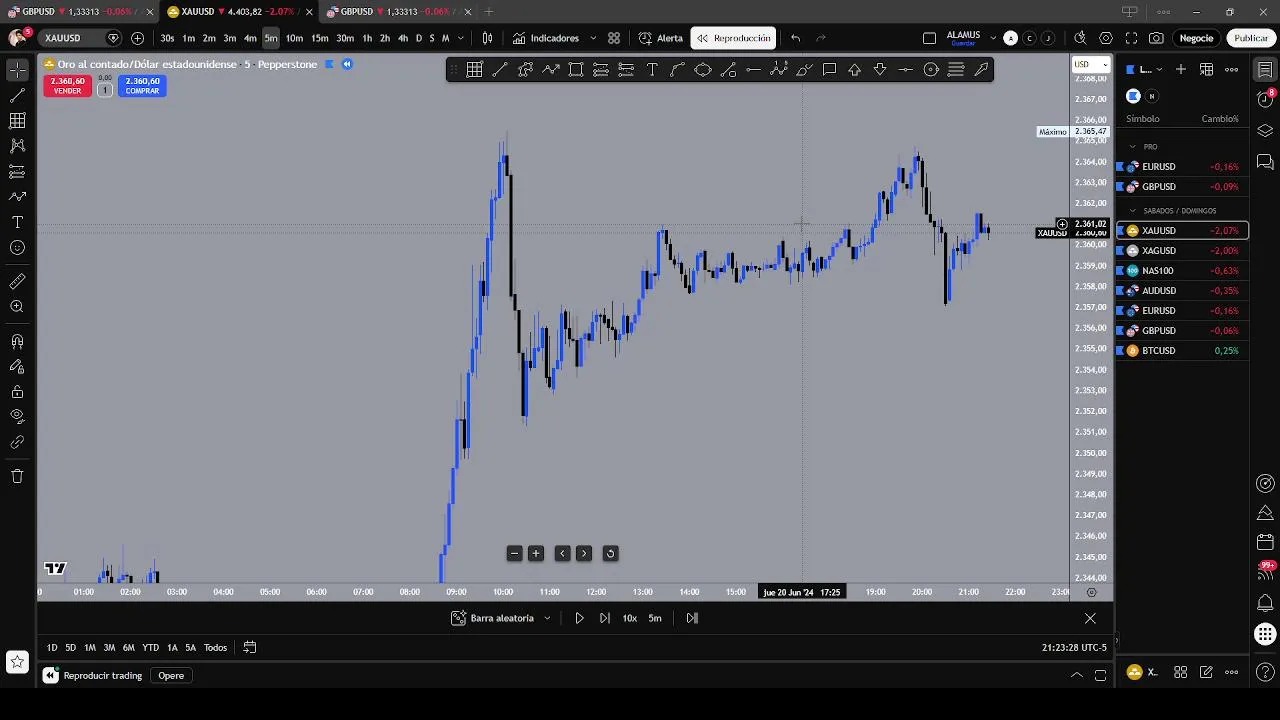The height and width of the screenshot is (720, 1280).
Task: Enter fullscreen mode
Action: 1131,38
